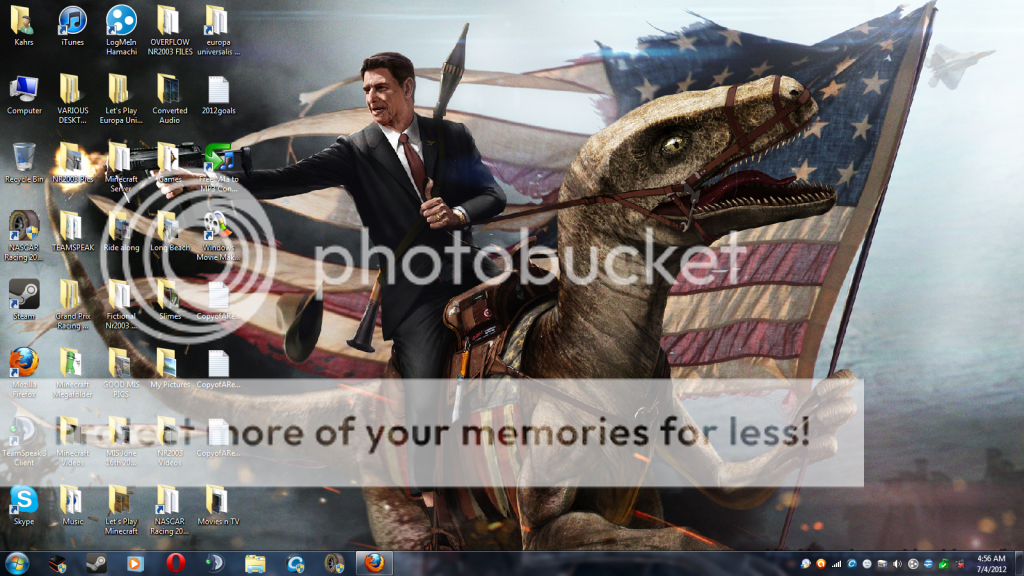Screen dimensions: 1024x576
Task: Click the Show desktop button
Action: pos(1019,564)
